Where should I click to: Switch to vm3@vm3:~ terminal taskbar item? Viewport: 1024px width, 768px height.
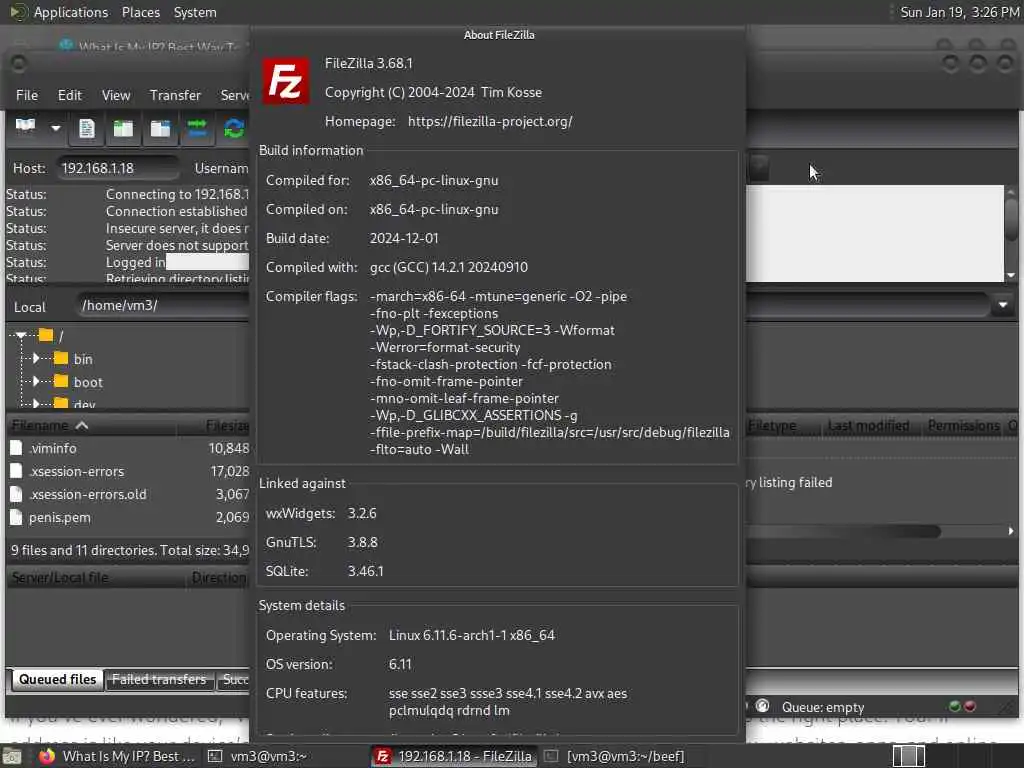pos(257,756)
